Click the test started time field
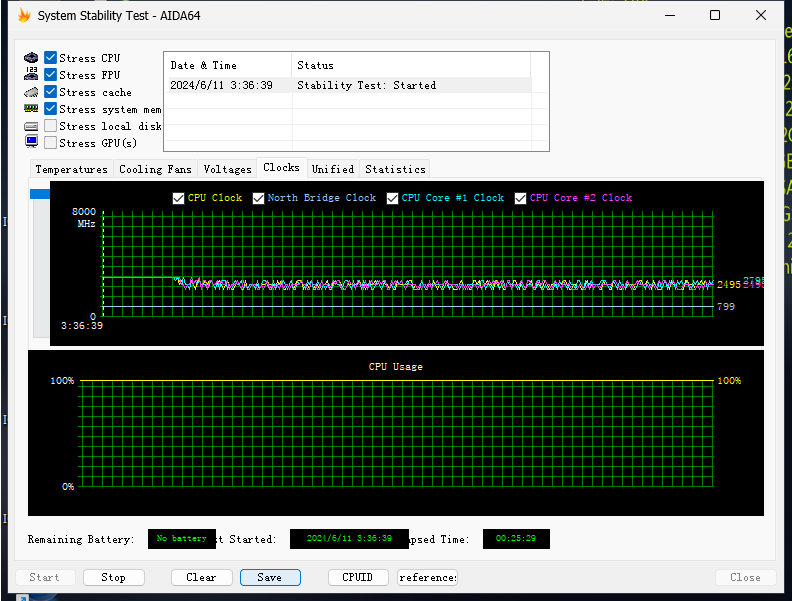Image resolution: width=792 pixels, height=601 pixels. click(x=349, y=538)
